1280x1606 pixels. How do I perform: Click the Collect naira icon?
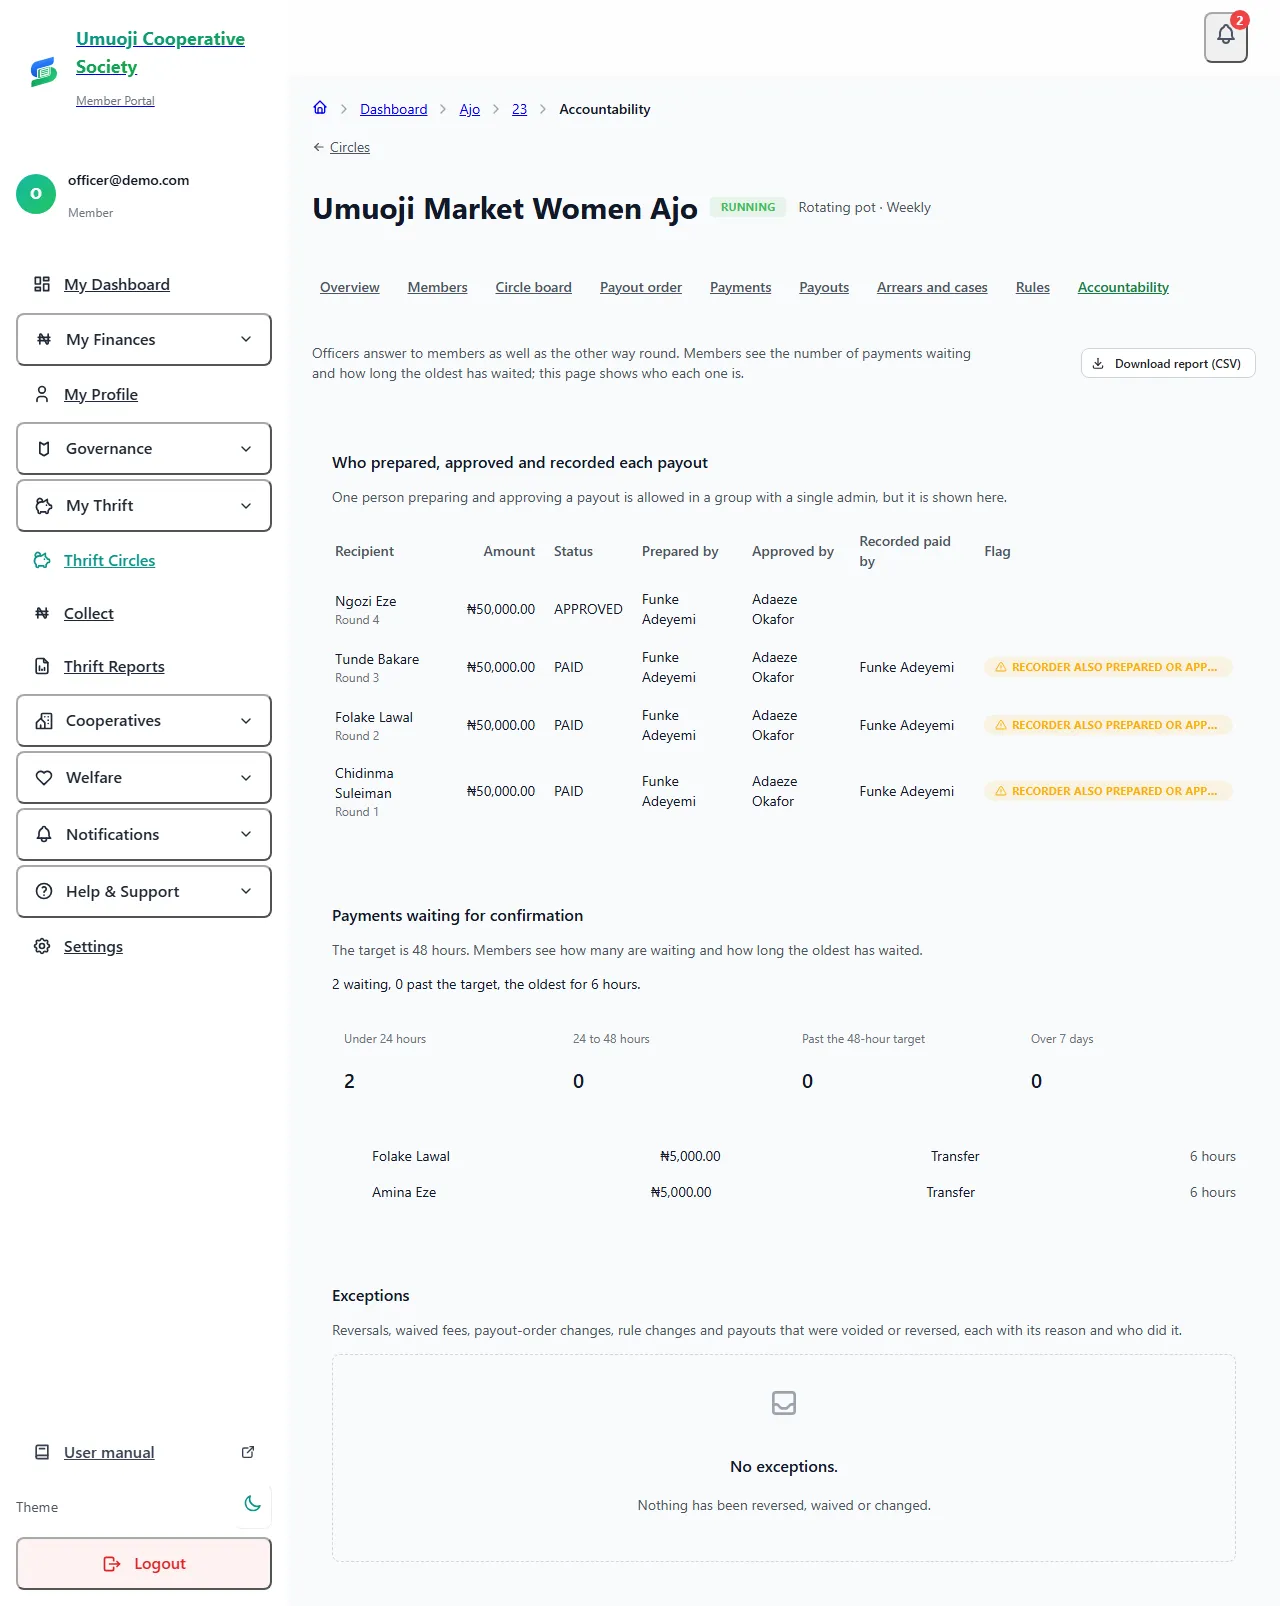[x=42, y=613]
